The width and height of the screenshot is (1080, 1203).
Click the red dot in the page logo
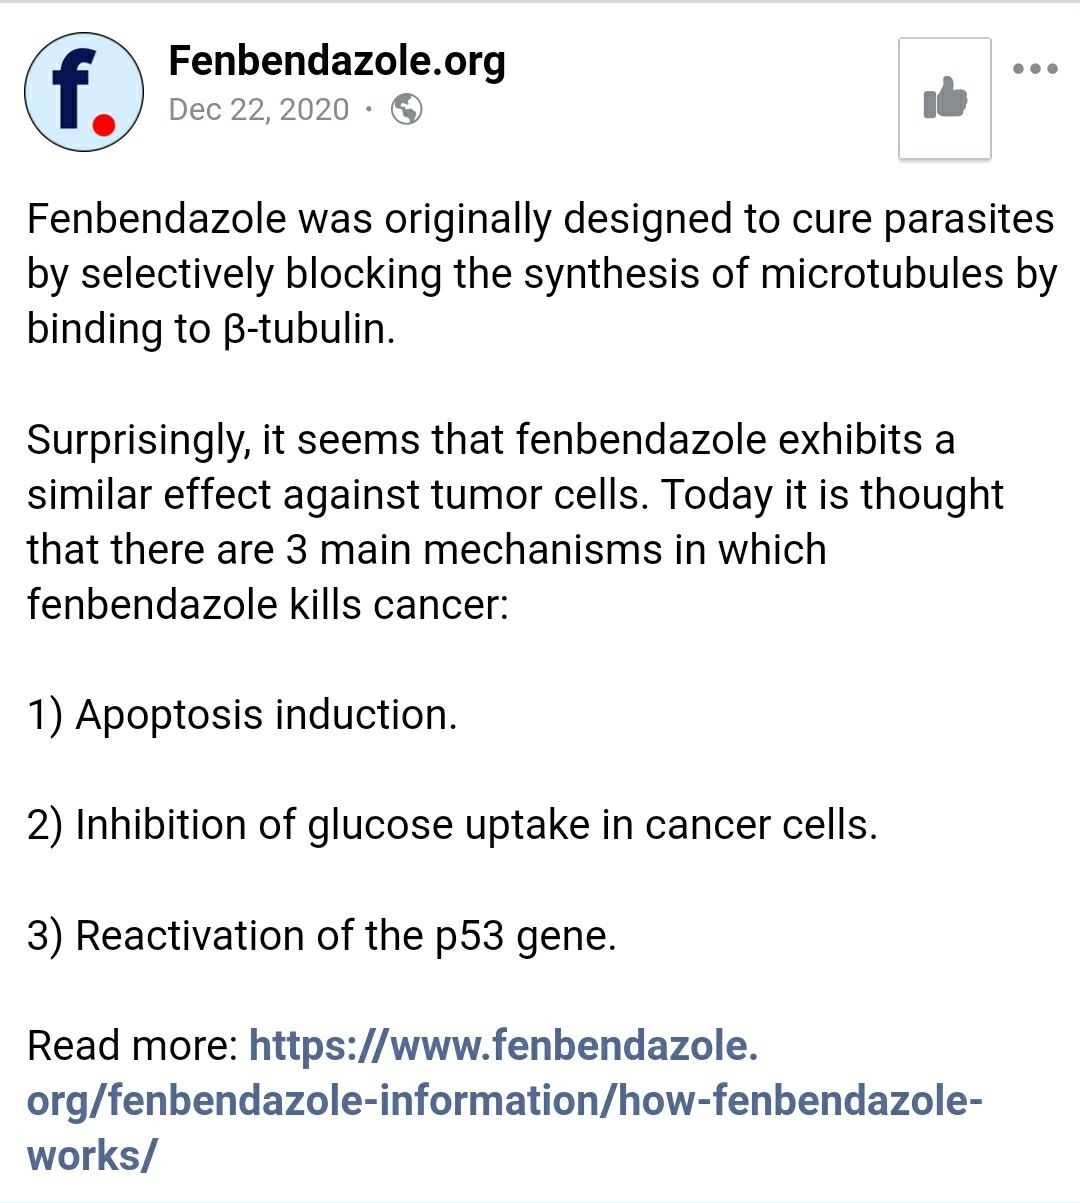click(x=104, y=124)
